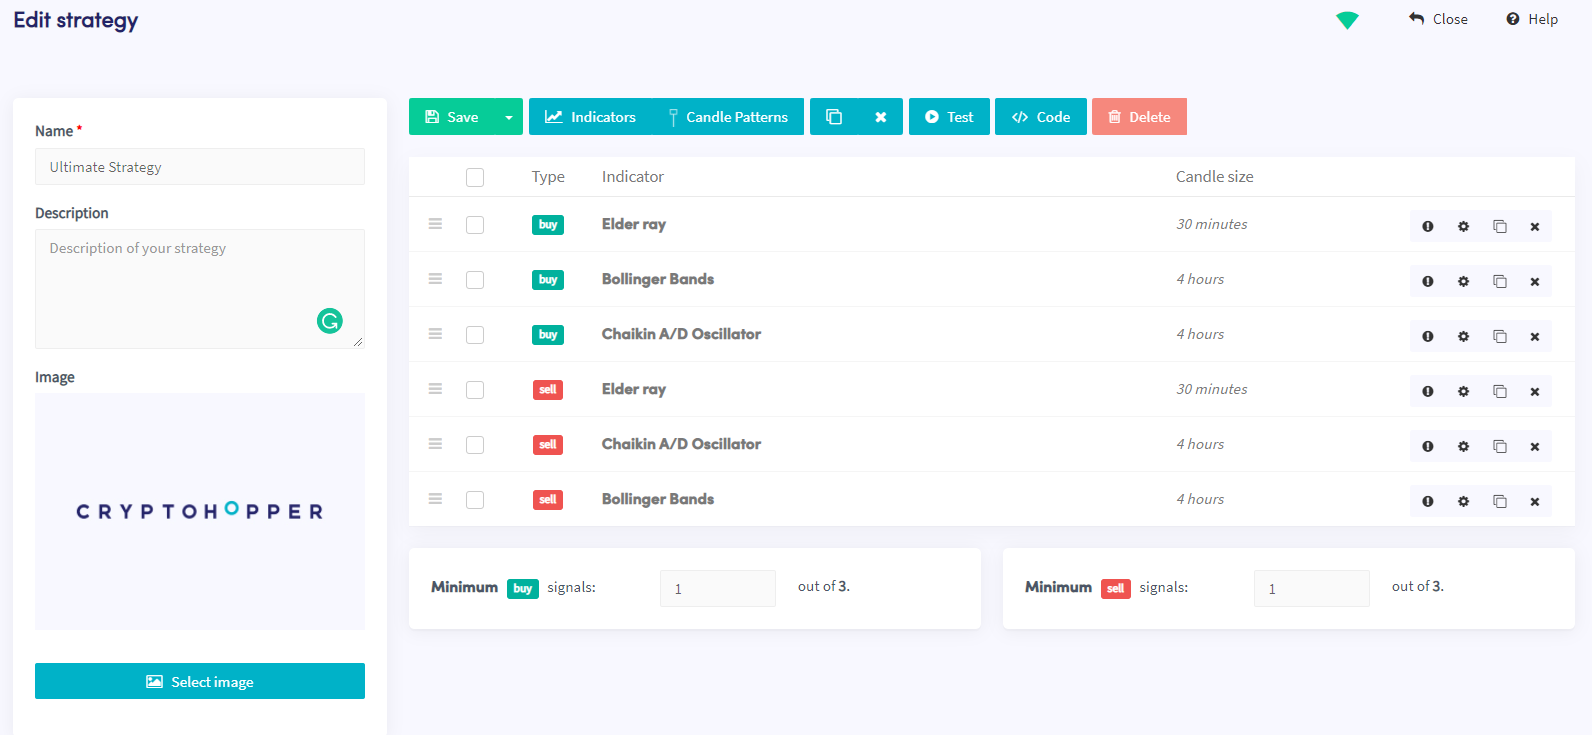Duplicate the sell Chaikin A/D Oscillator

(x=1499, y=446)
